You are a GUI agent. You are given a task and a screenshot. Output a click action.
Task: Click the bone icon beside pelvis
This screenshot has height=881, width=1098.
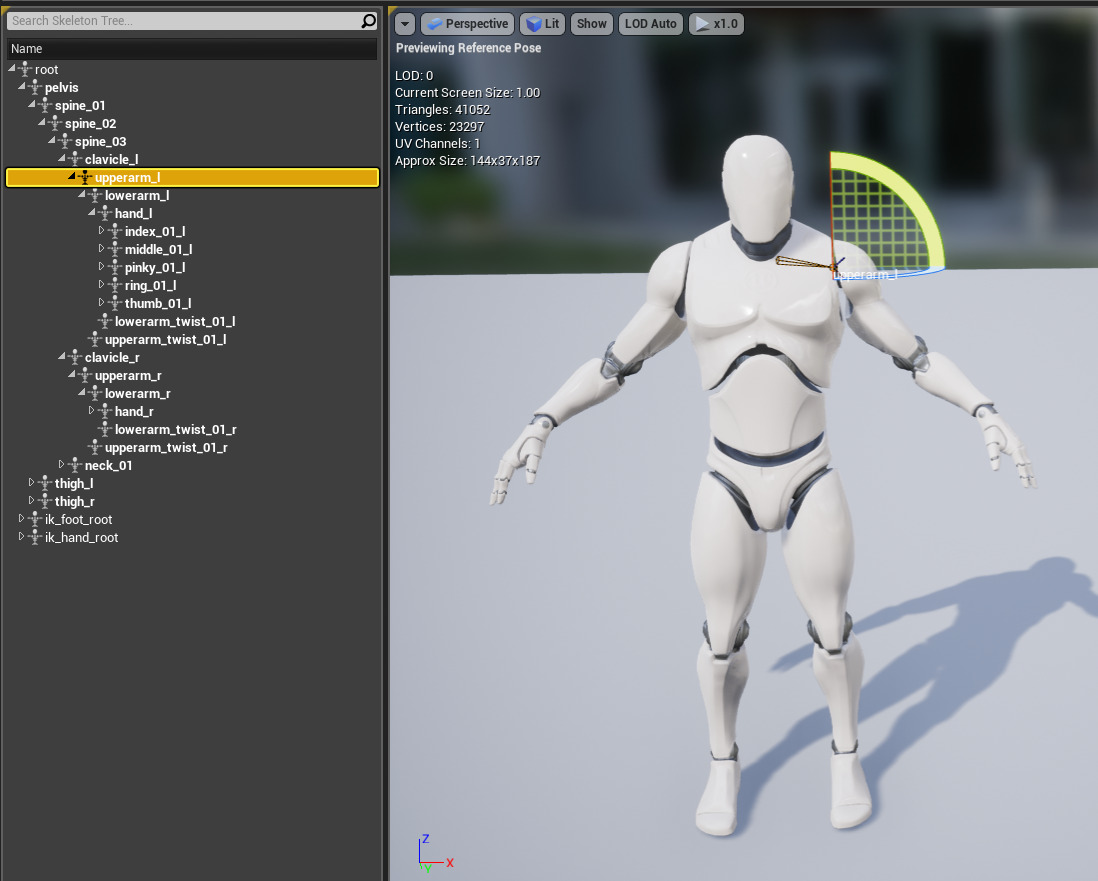35,87
